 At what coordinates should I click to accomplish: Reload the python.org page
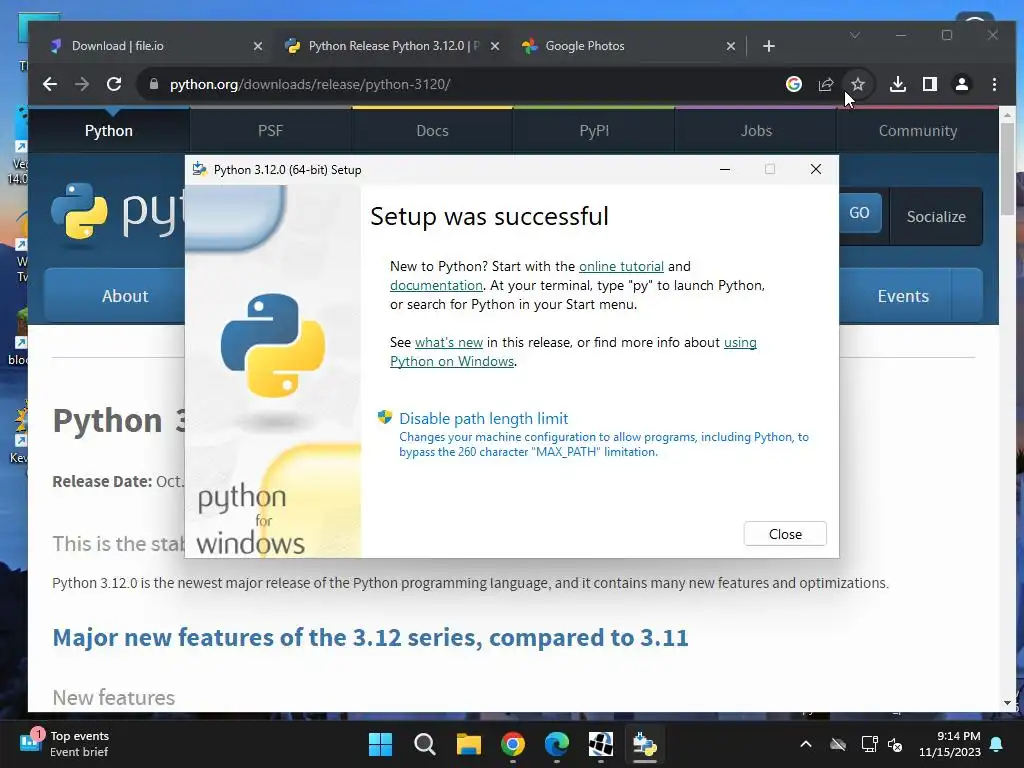click(x=114, y=84)
